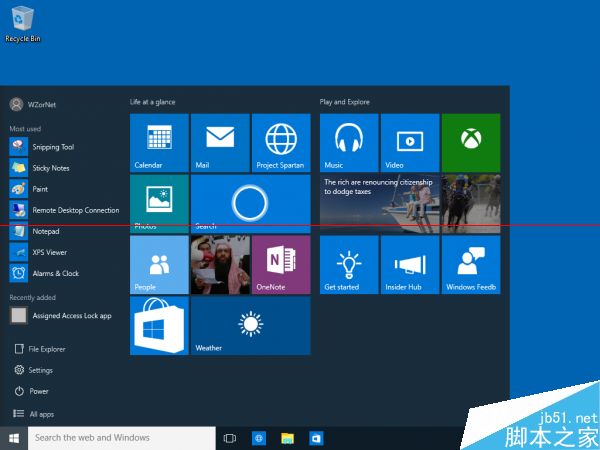Open the OneNote tile
The width and height of the screenshot is (600, 450).
click(x=281, y=265)
